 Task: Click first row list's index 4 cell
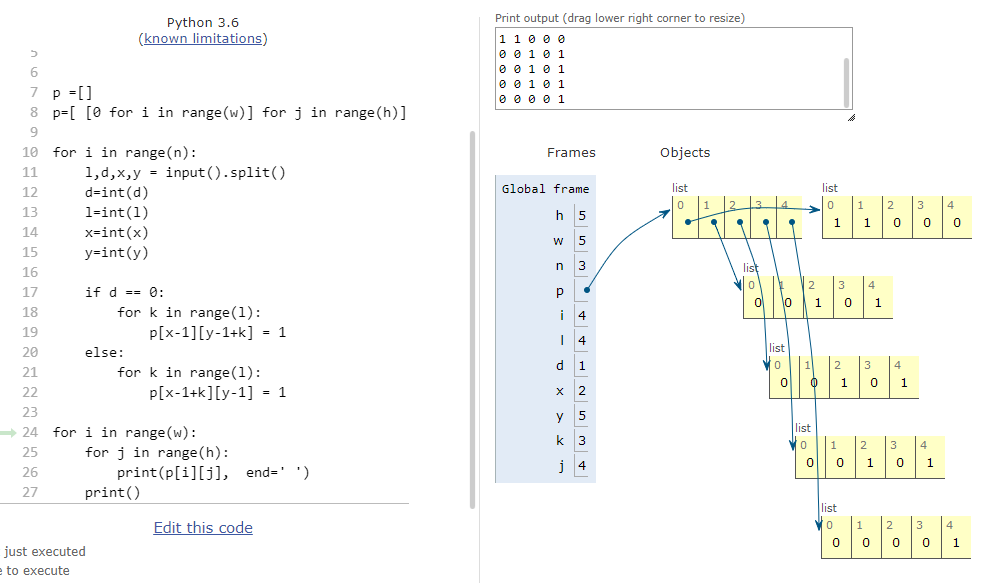click(957, 217)
